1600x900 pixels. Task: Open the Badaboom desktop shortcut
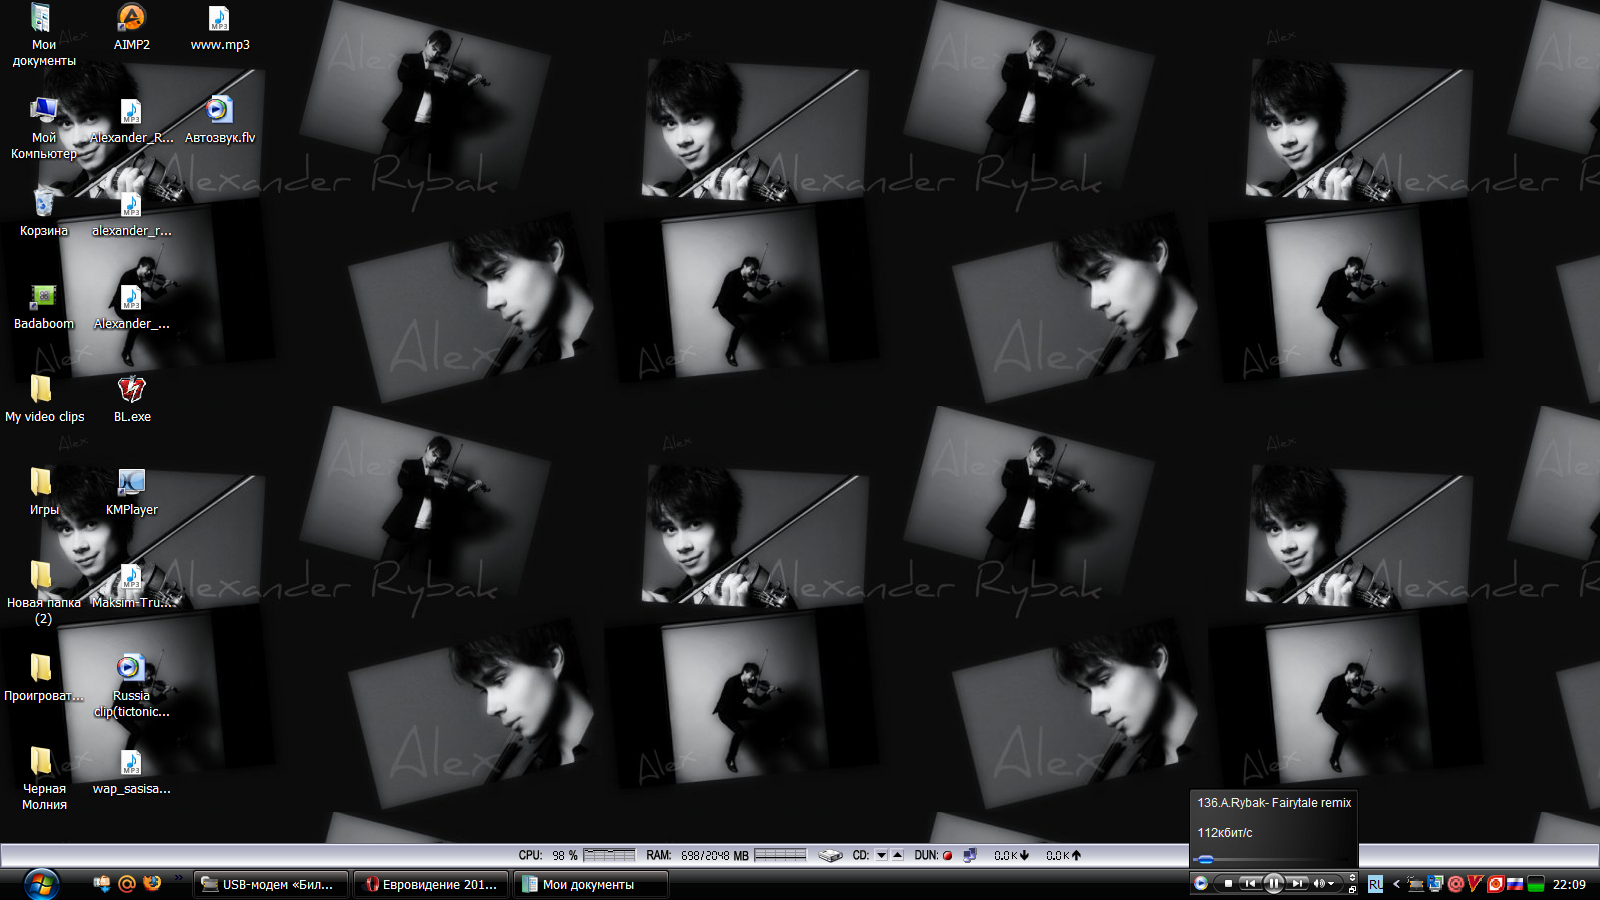point(43,298)
